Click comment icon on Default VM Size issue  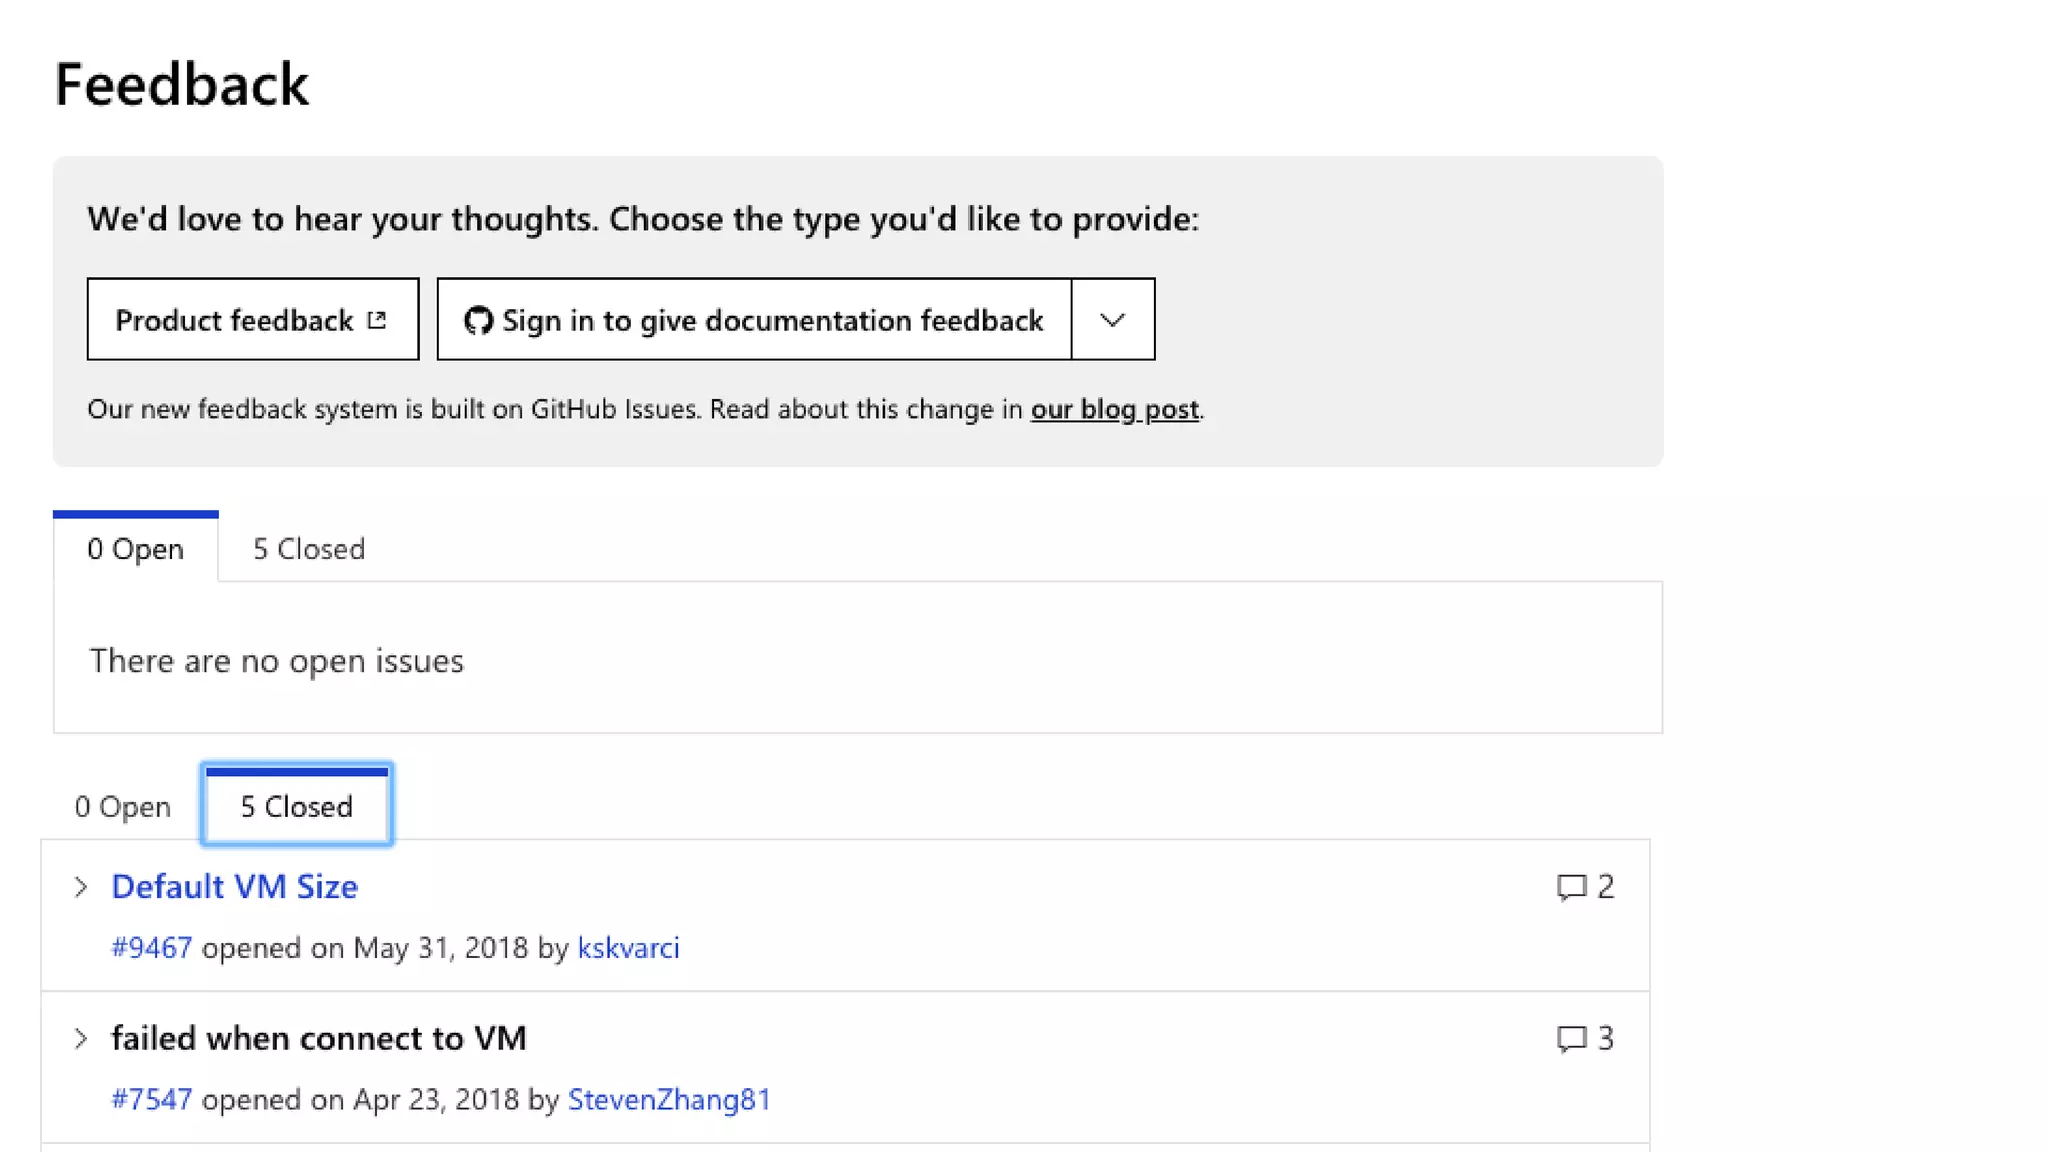pyautogui.click(x=1571, y=887)
